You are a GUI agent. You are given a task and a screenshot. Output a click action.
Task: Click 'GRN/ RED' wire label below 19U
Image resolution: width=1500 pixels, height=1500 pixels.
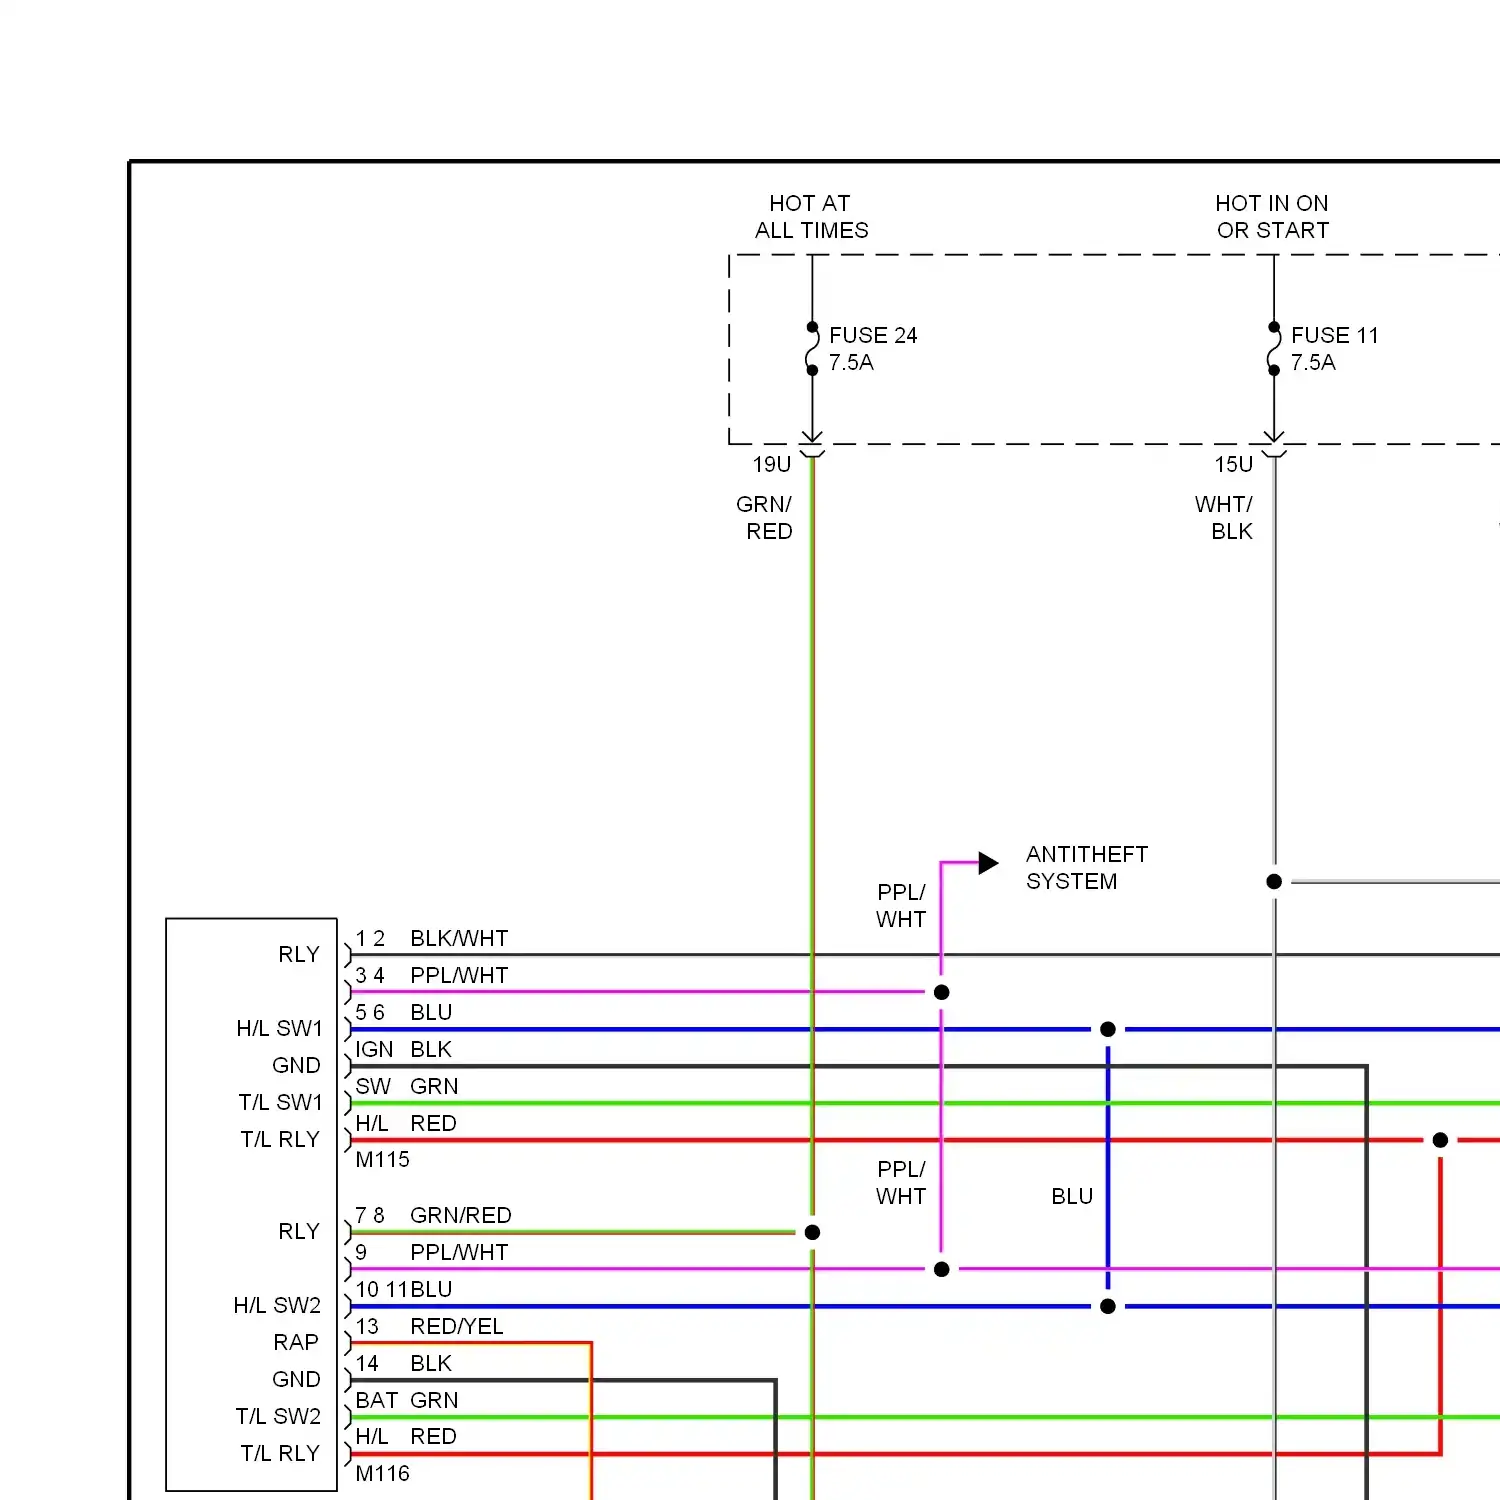[x=765, y=518]
